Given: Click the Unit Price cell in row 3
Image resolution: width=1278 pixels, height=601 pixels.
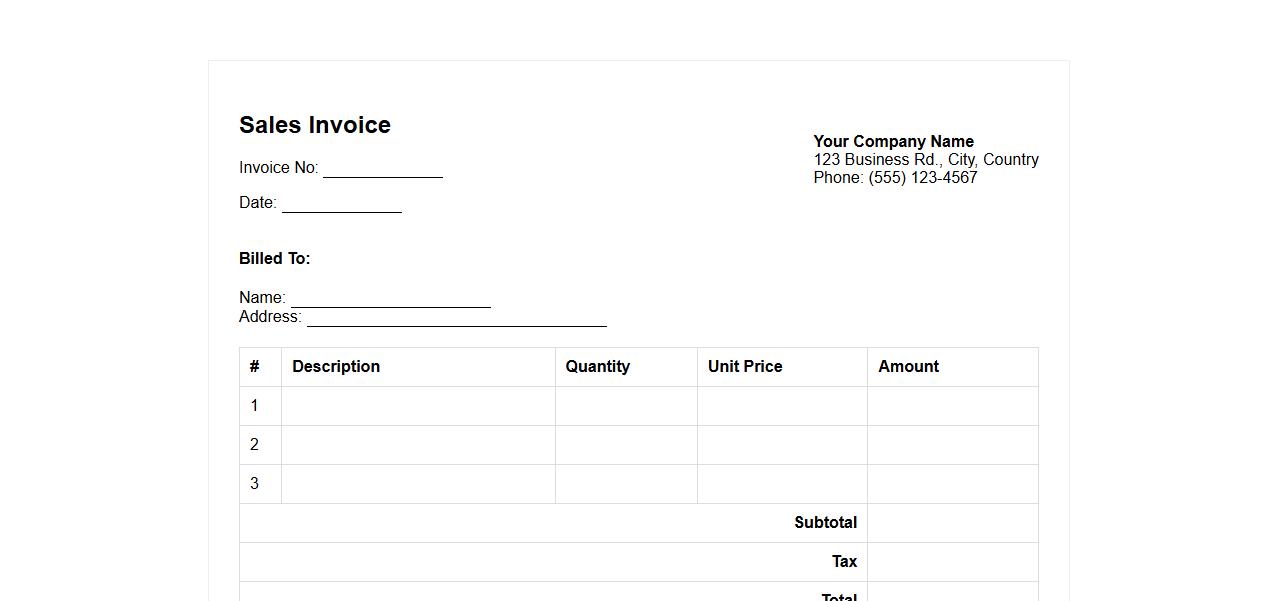Looking at the screenshot, I should [782, 484].
